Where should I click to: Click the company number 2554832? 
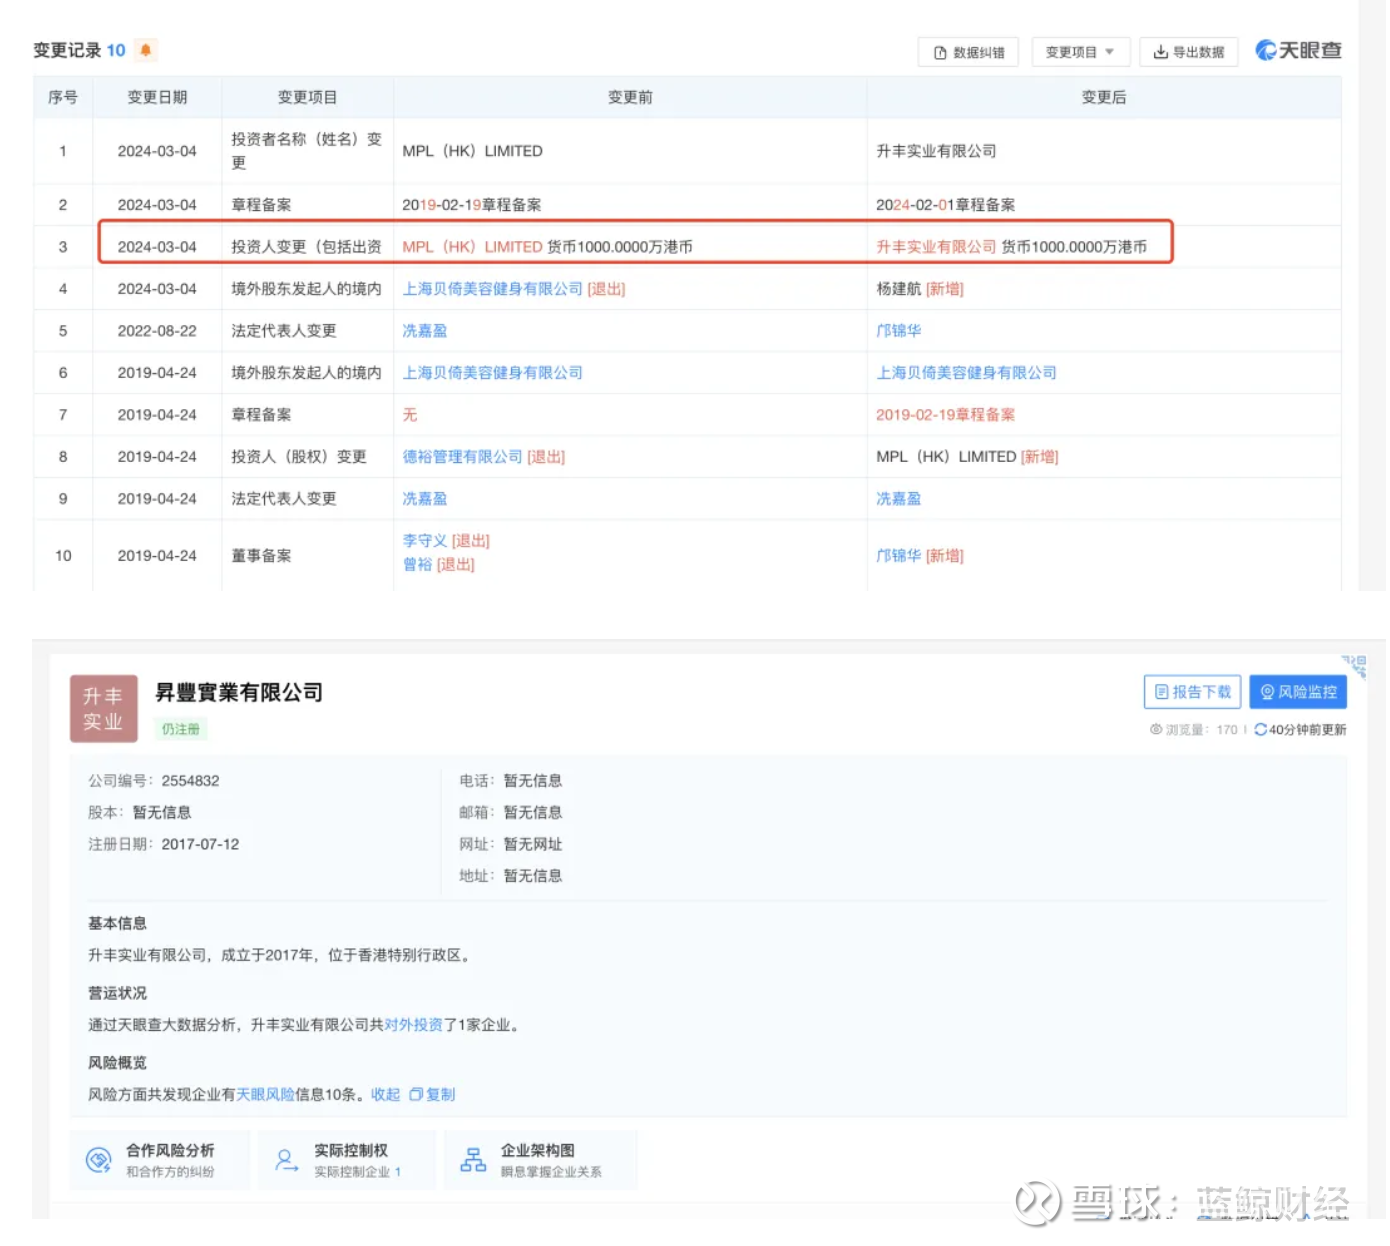pyautogui.click(x=190, y=781)
